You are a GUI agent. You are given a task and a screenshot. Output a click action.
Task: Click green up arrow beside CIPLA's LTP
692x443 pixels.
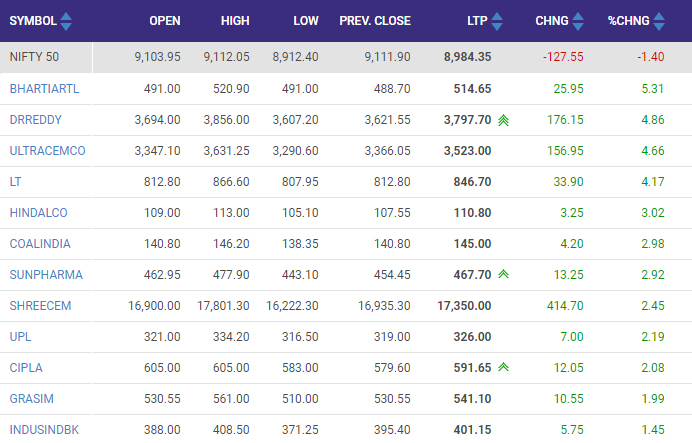pos(502,367)
